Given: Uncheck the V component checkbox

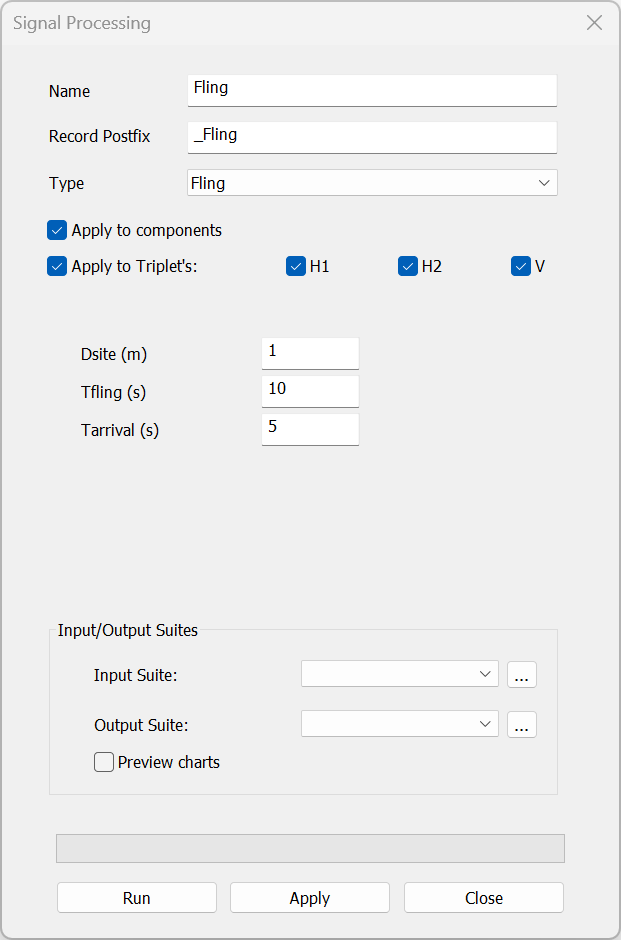Looking at the screenshot, I should (x=520, y=267).
